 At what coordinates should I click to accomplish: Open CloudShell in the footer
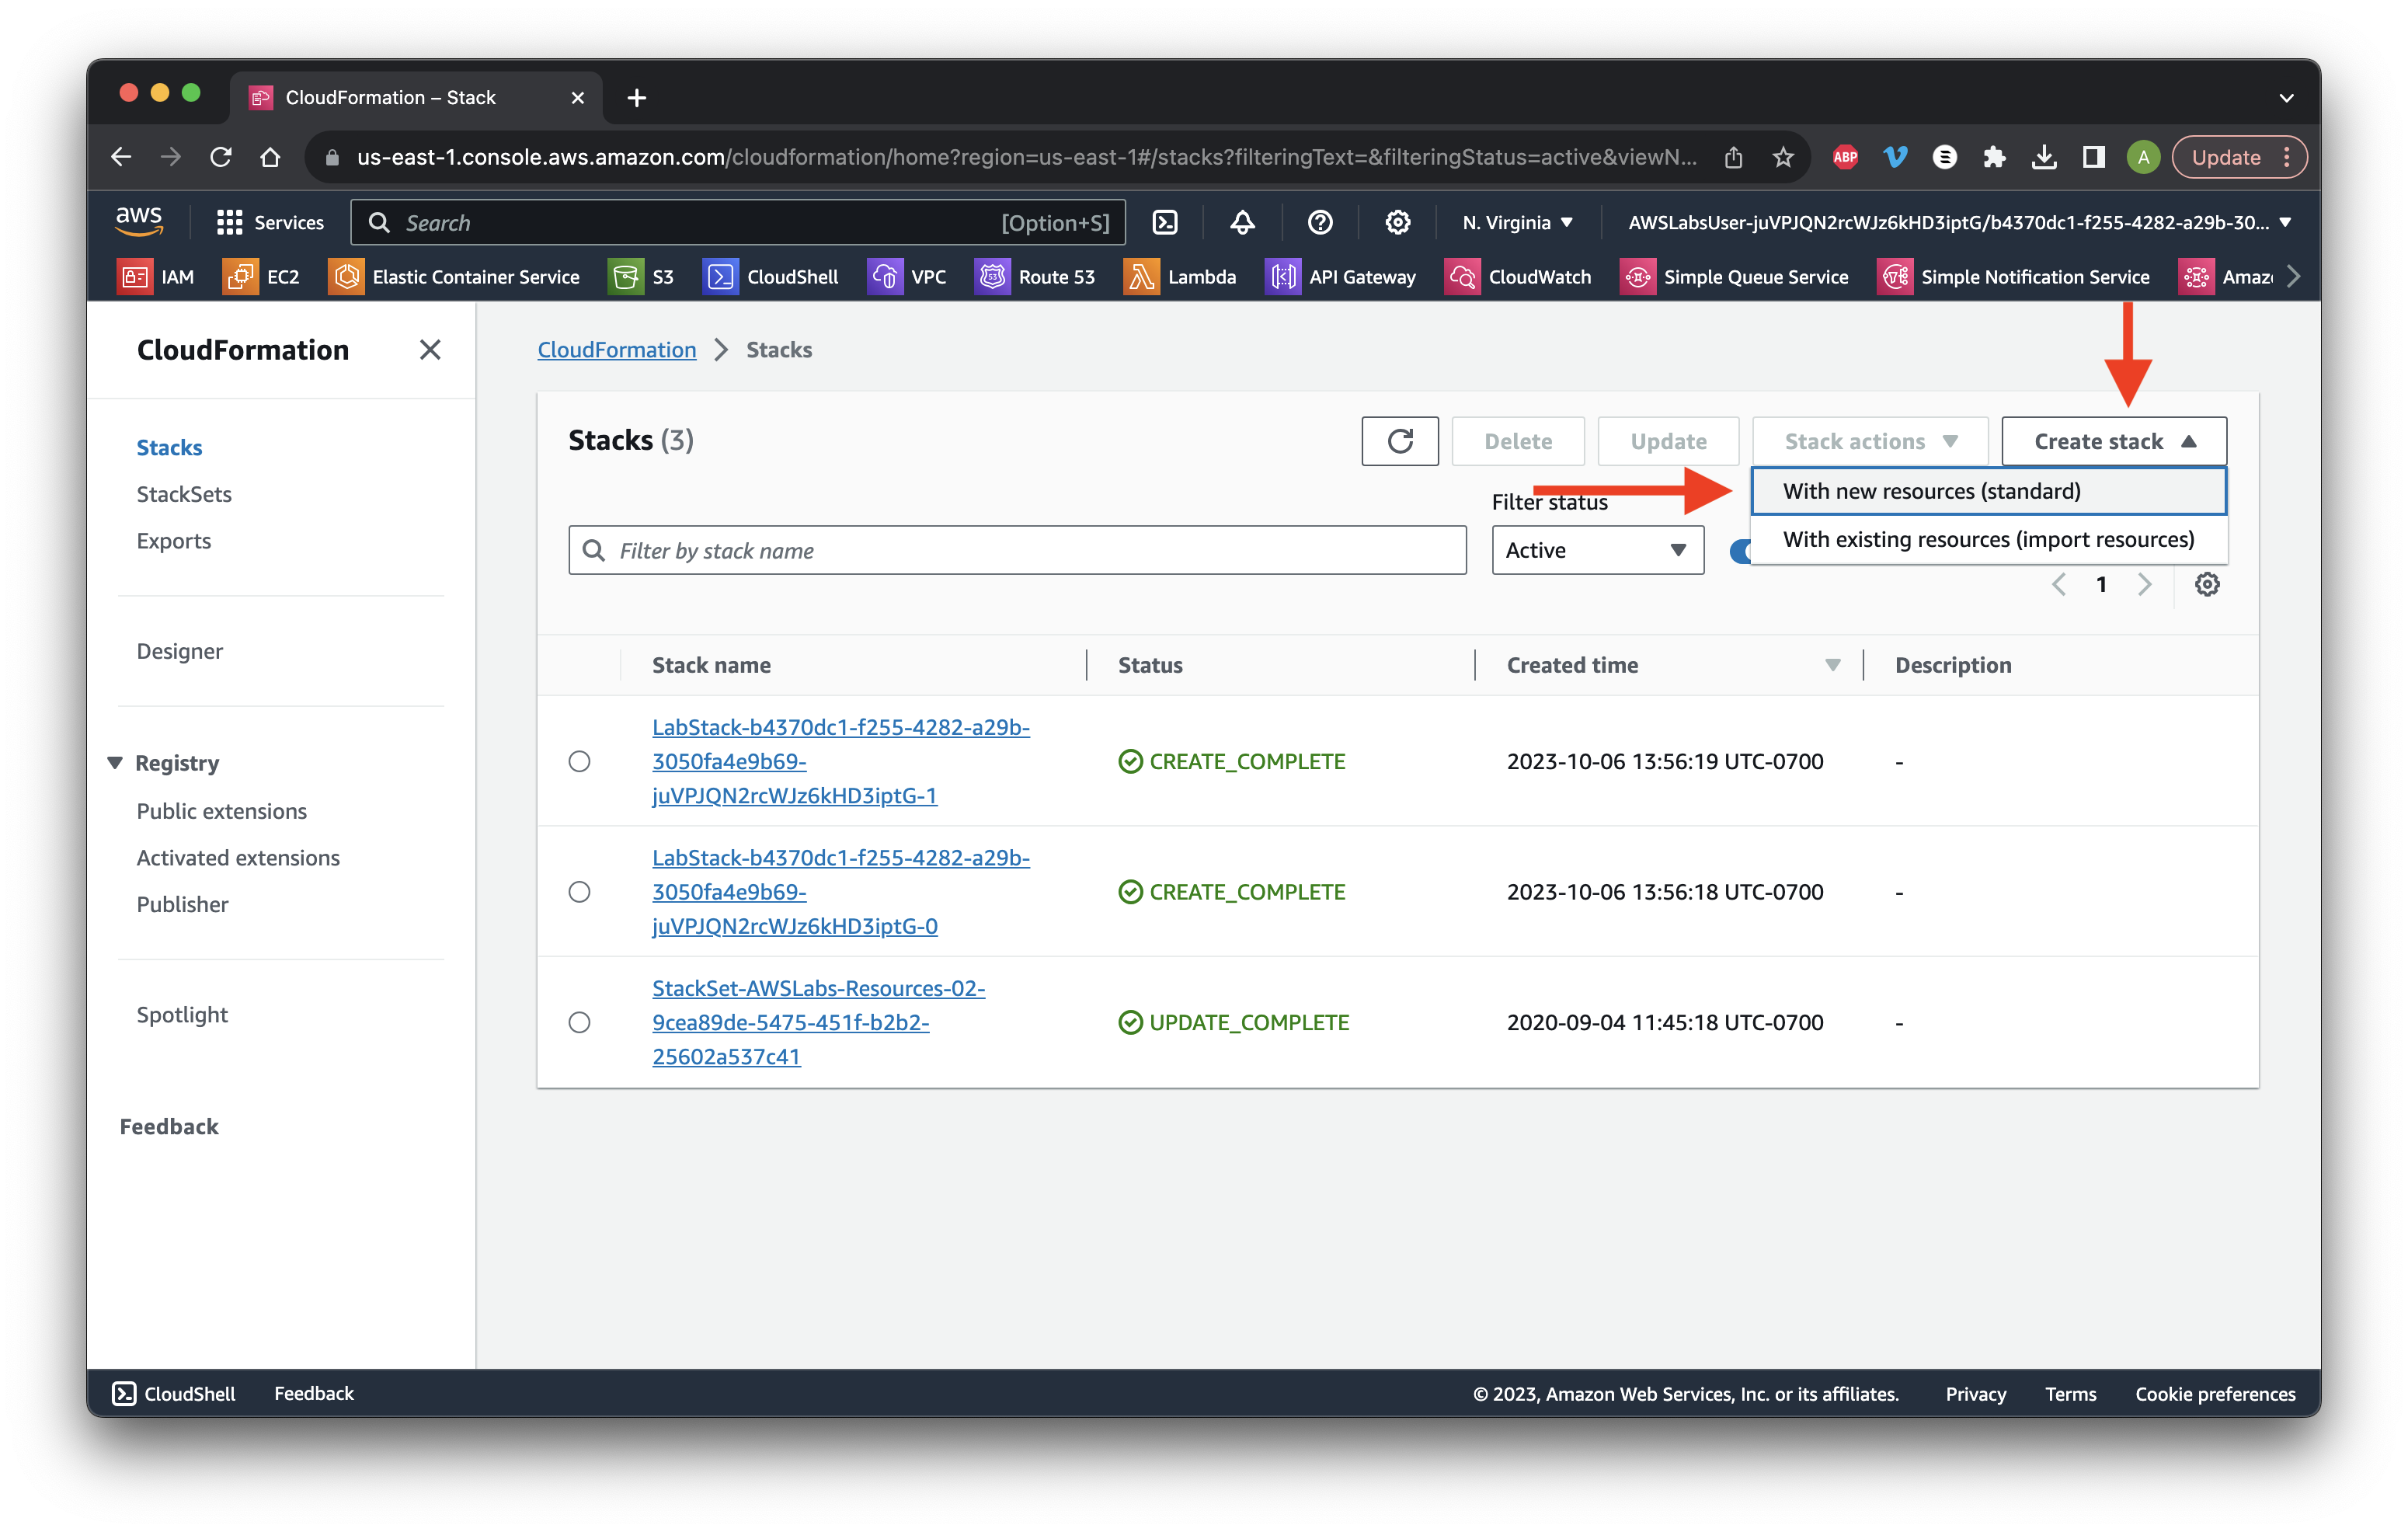(174, 1393)
